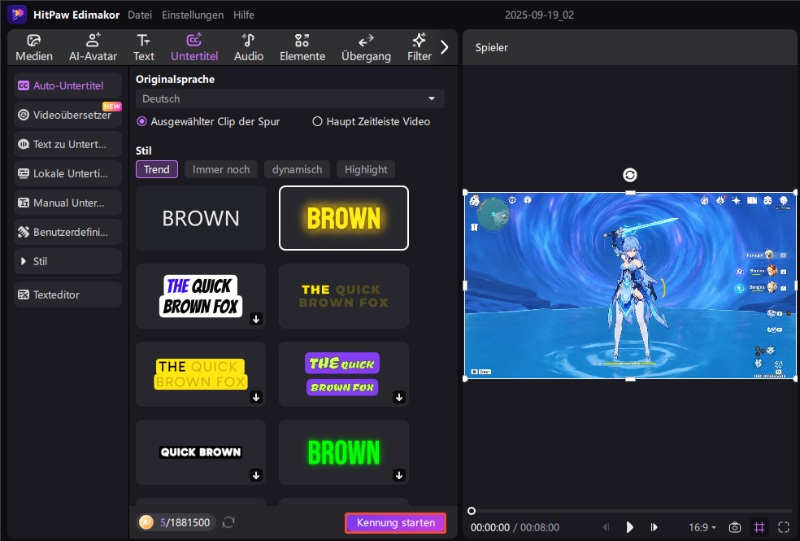Select the Audio tool icon

248,47
